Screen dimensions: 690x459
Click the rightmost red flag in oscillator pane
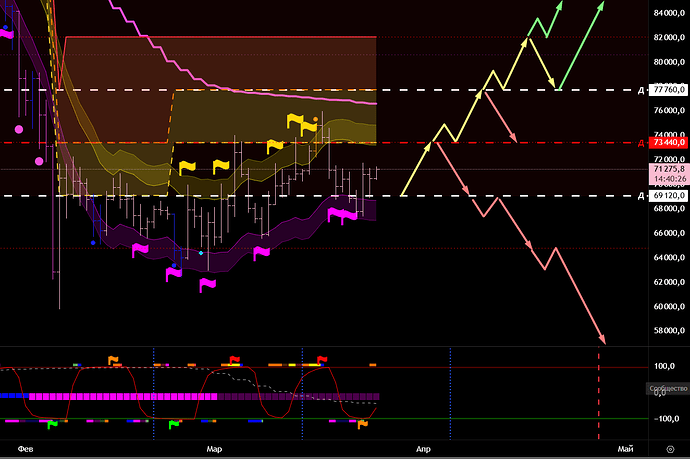pos(322,359)
